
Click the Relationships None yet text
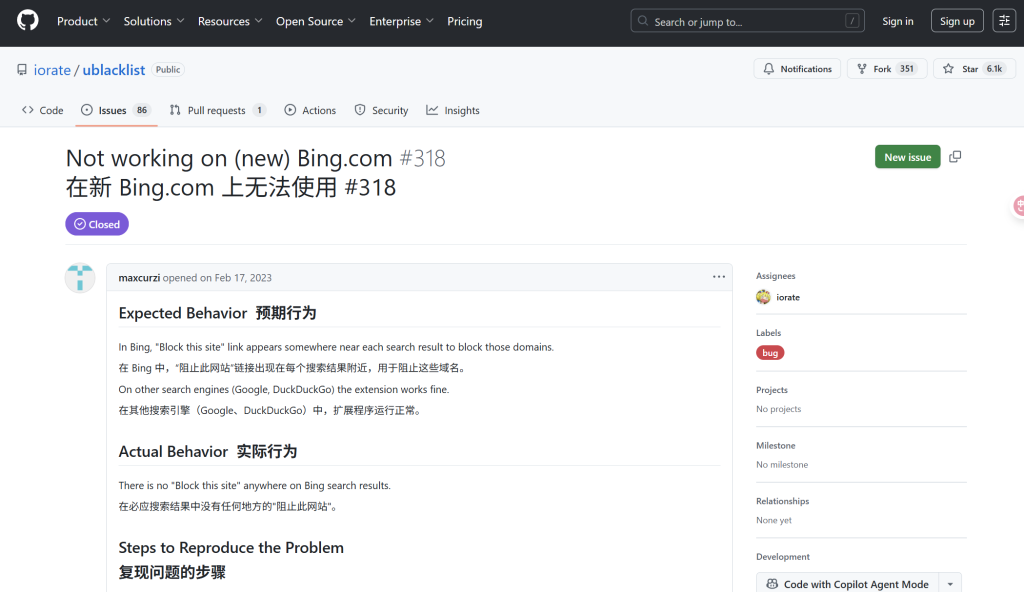point(774,520)
